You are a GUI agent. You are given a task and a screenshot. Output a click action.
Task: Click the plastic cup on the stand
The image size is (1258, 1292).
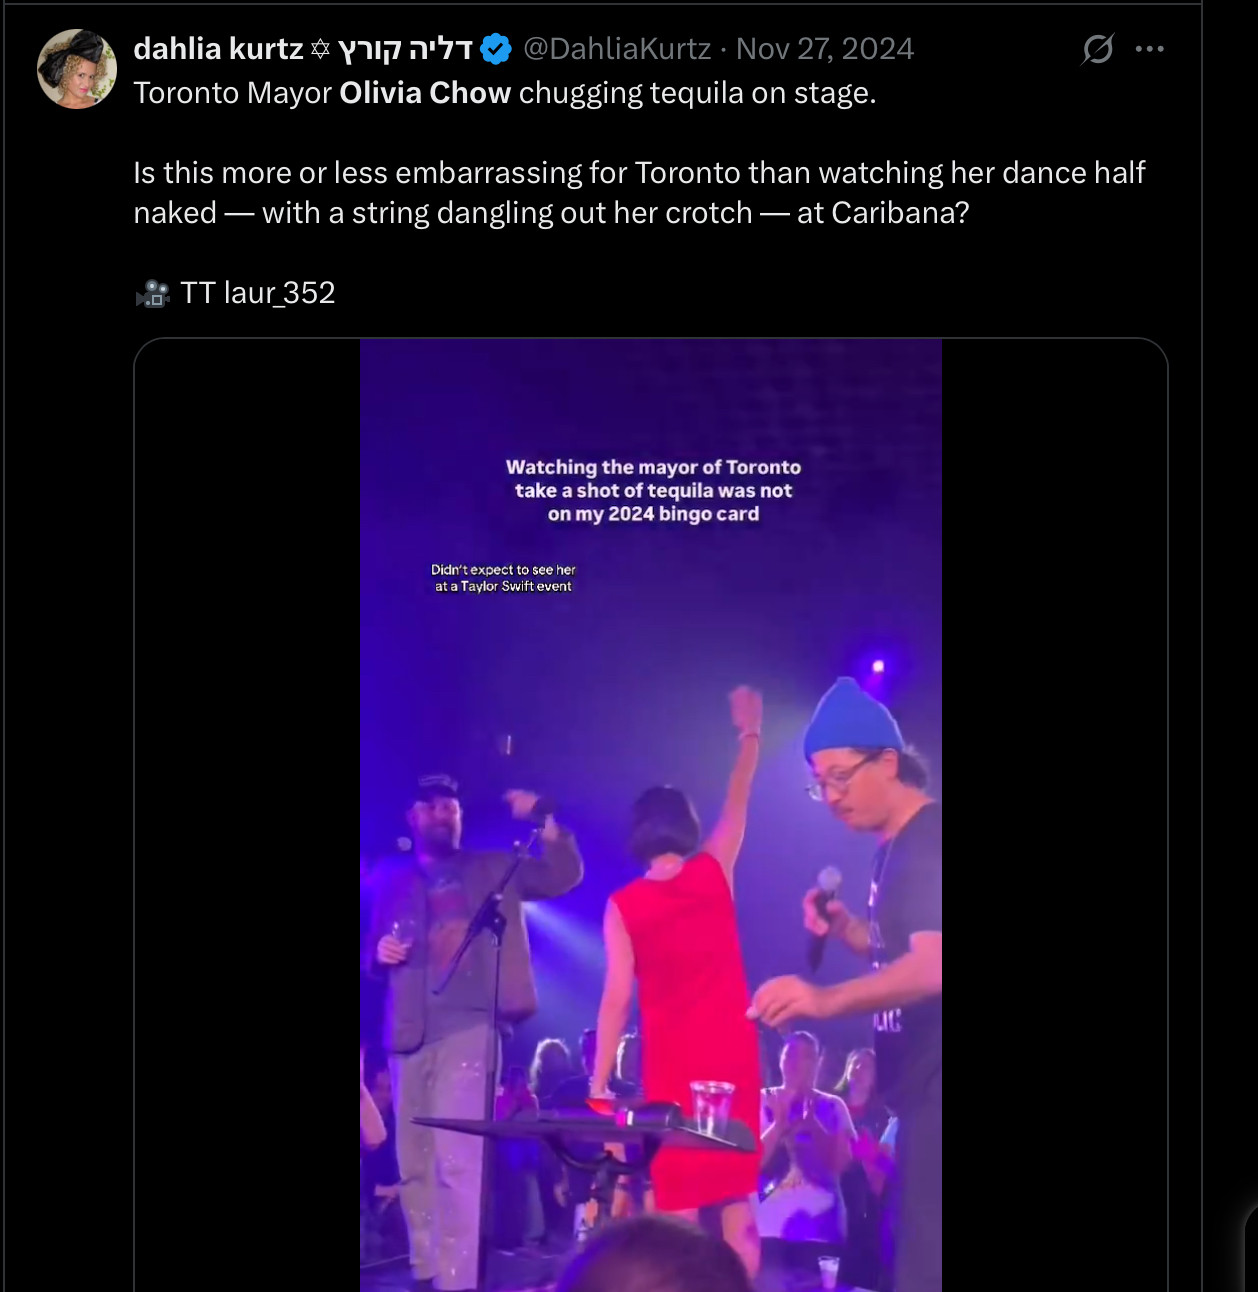pyautogui.click(x=711, y=1105)
